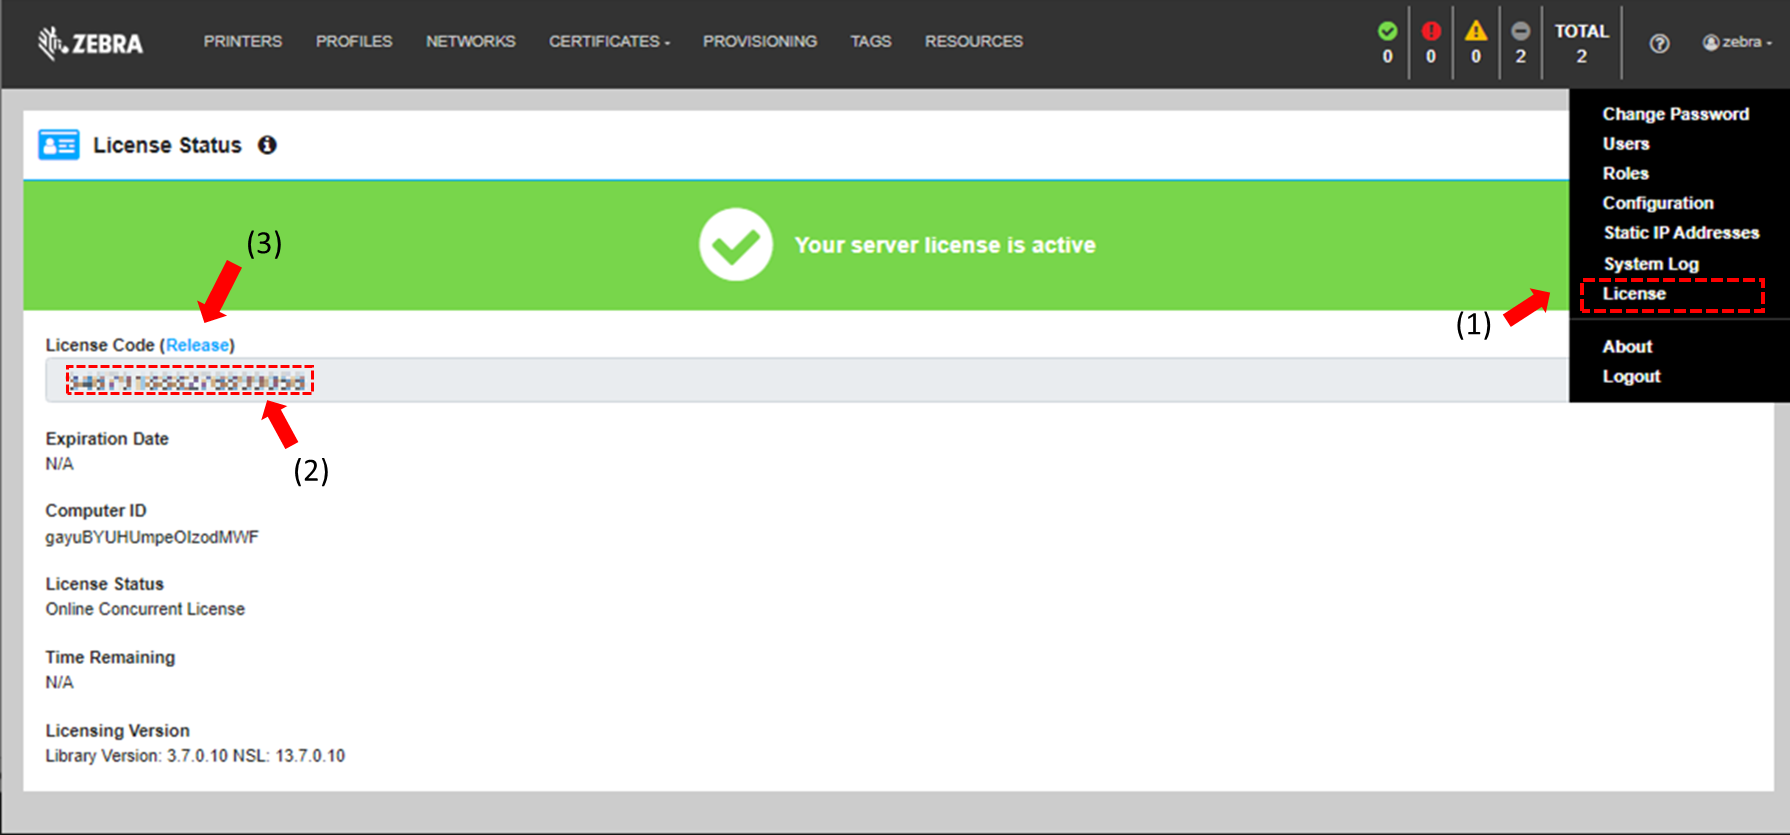Click the Release license link
The height and width of the screenshot is (835, 1790).
coord(197,345)
